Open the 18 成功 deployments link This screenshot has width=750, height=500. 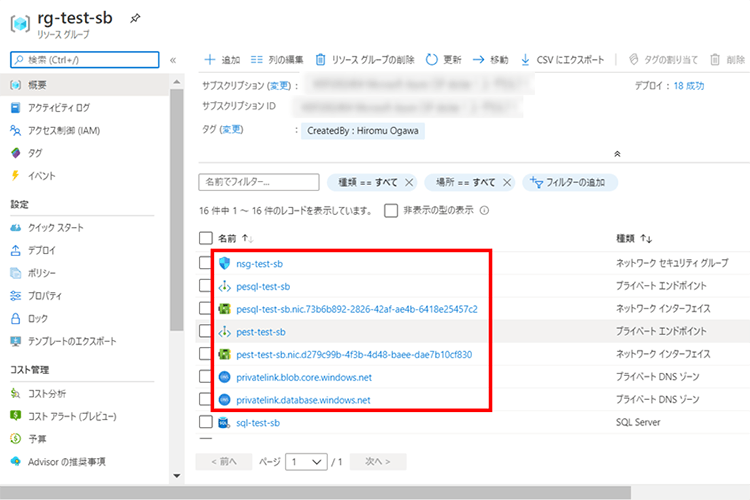[689, 86]
